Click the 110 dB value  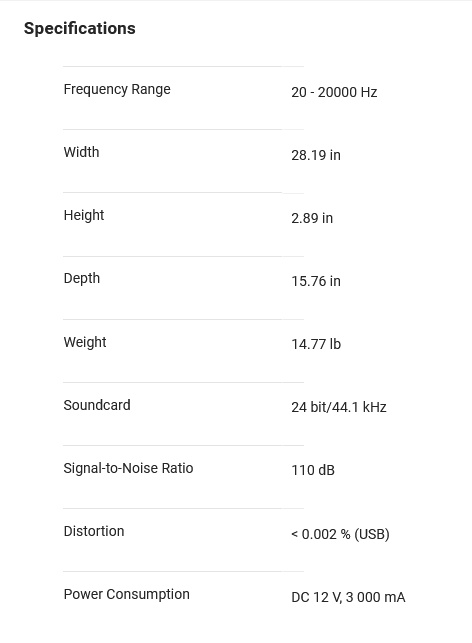[313, 470]
